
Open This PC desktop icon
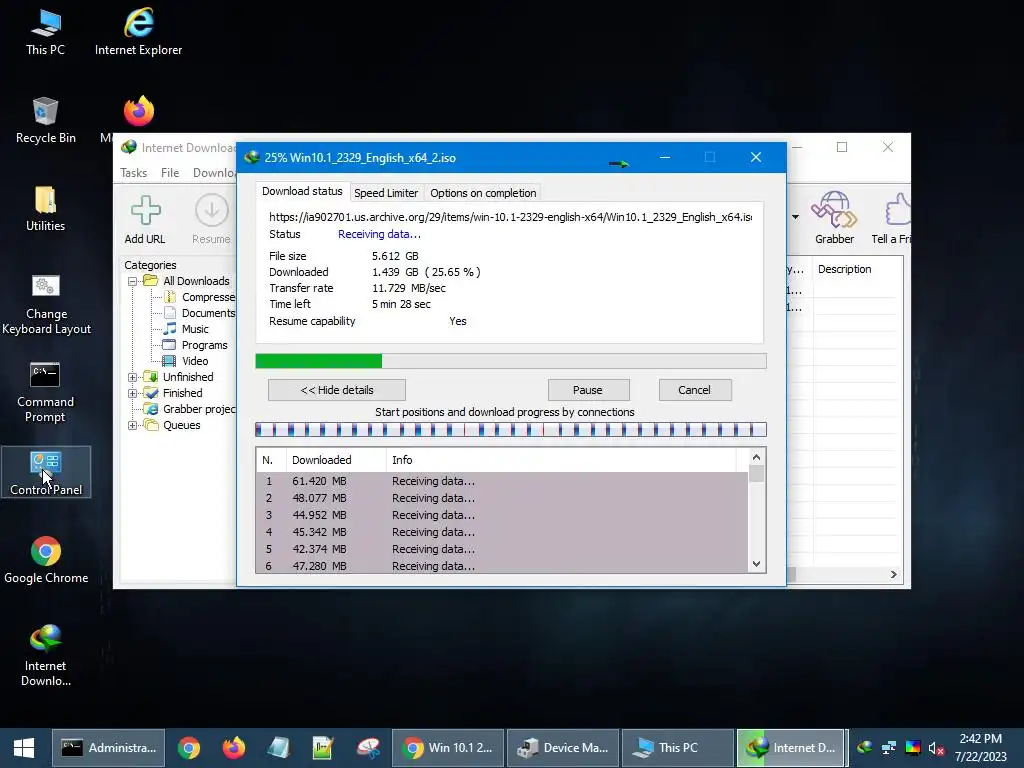coord(45,33)
